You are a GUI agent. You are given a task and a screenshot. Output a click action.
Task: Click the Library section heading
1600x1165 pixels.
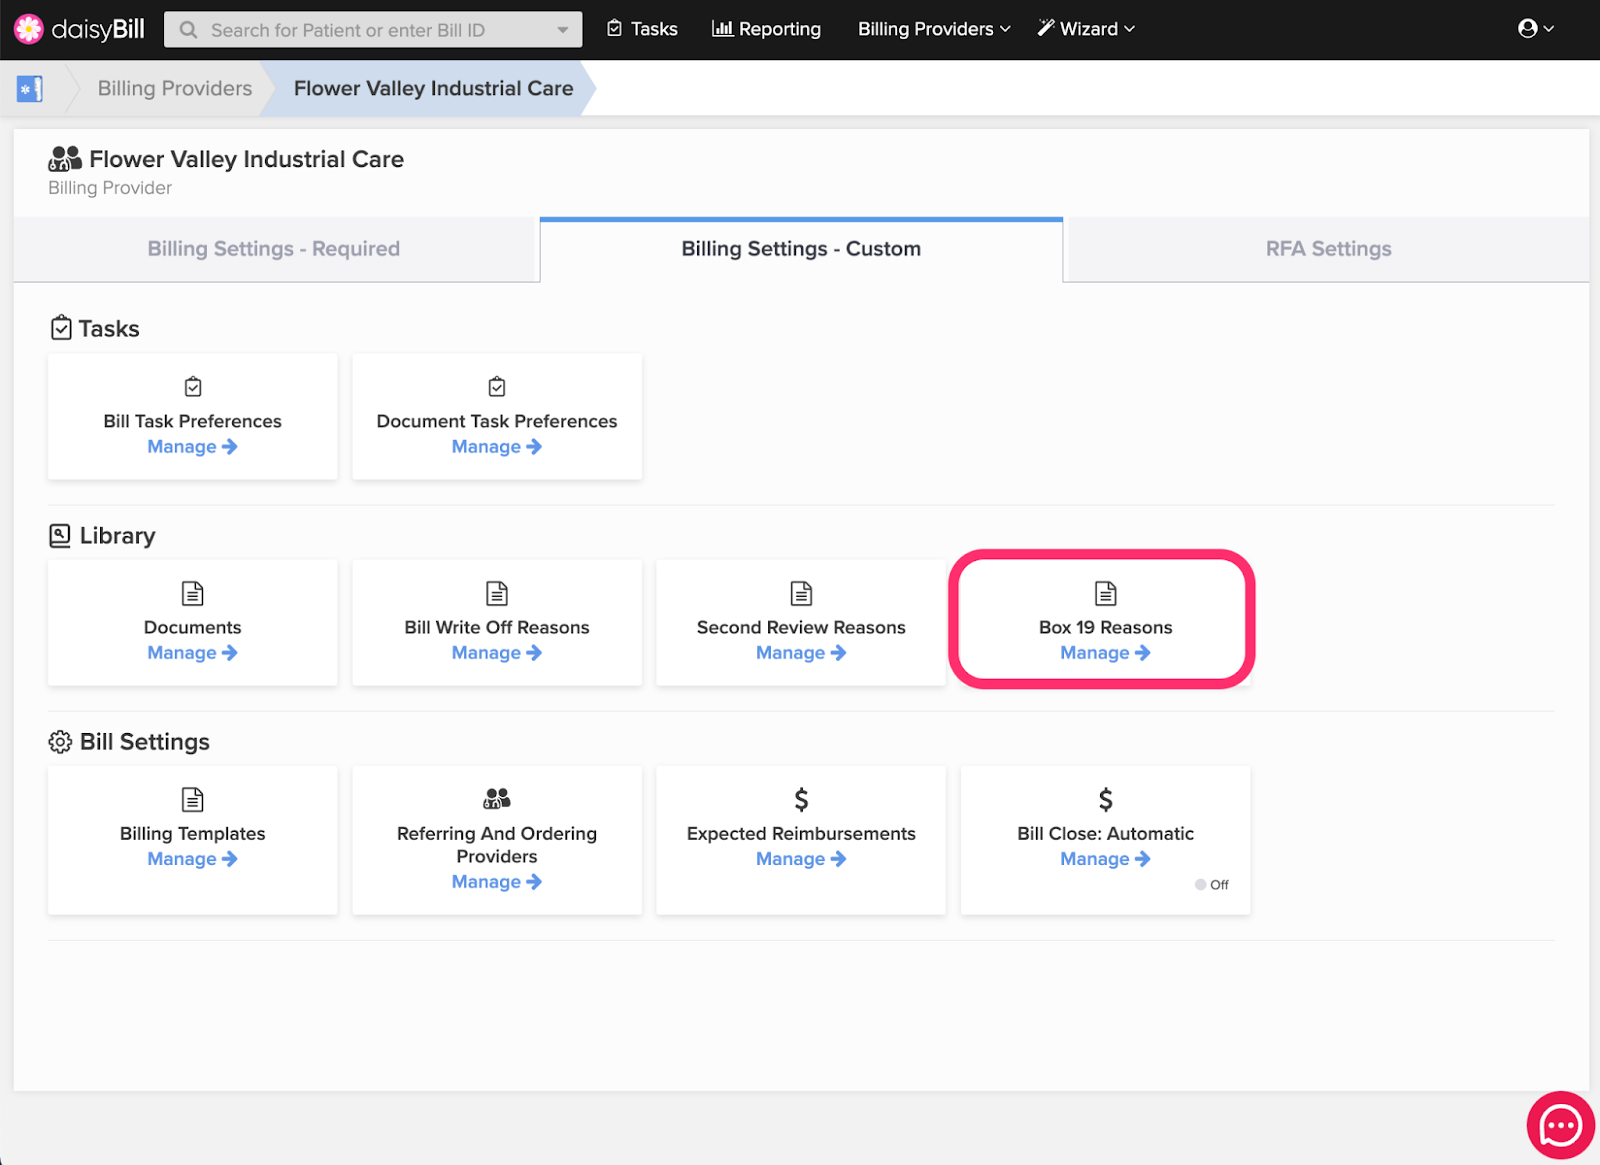tap(117, 536)
